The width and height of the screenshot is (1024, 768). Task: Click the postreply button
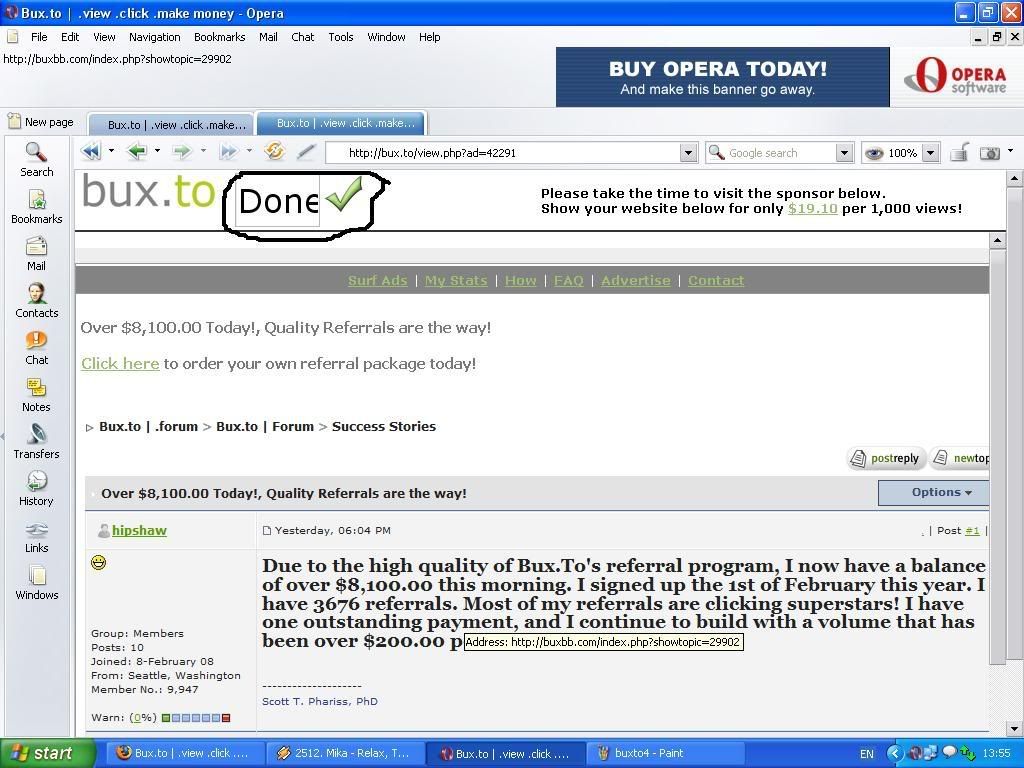point(886,458)
